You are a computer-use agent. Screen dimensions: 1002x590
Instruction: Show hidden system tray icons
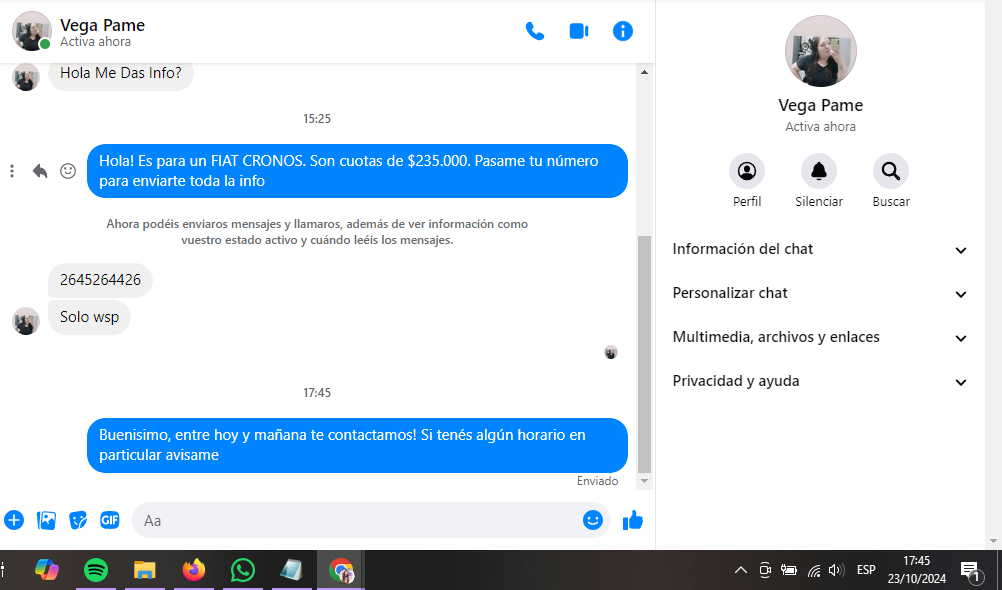click(x=741, y=570)
